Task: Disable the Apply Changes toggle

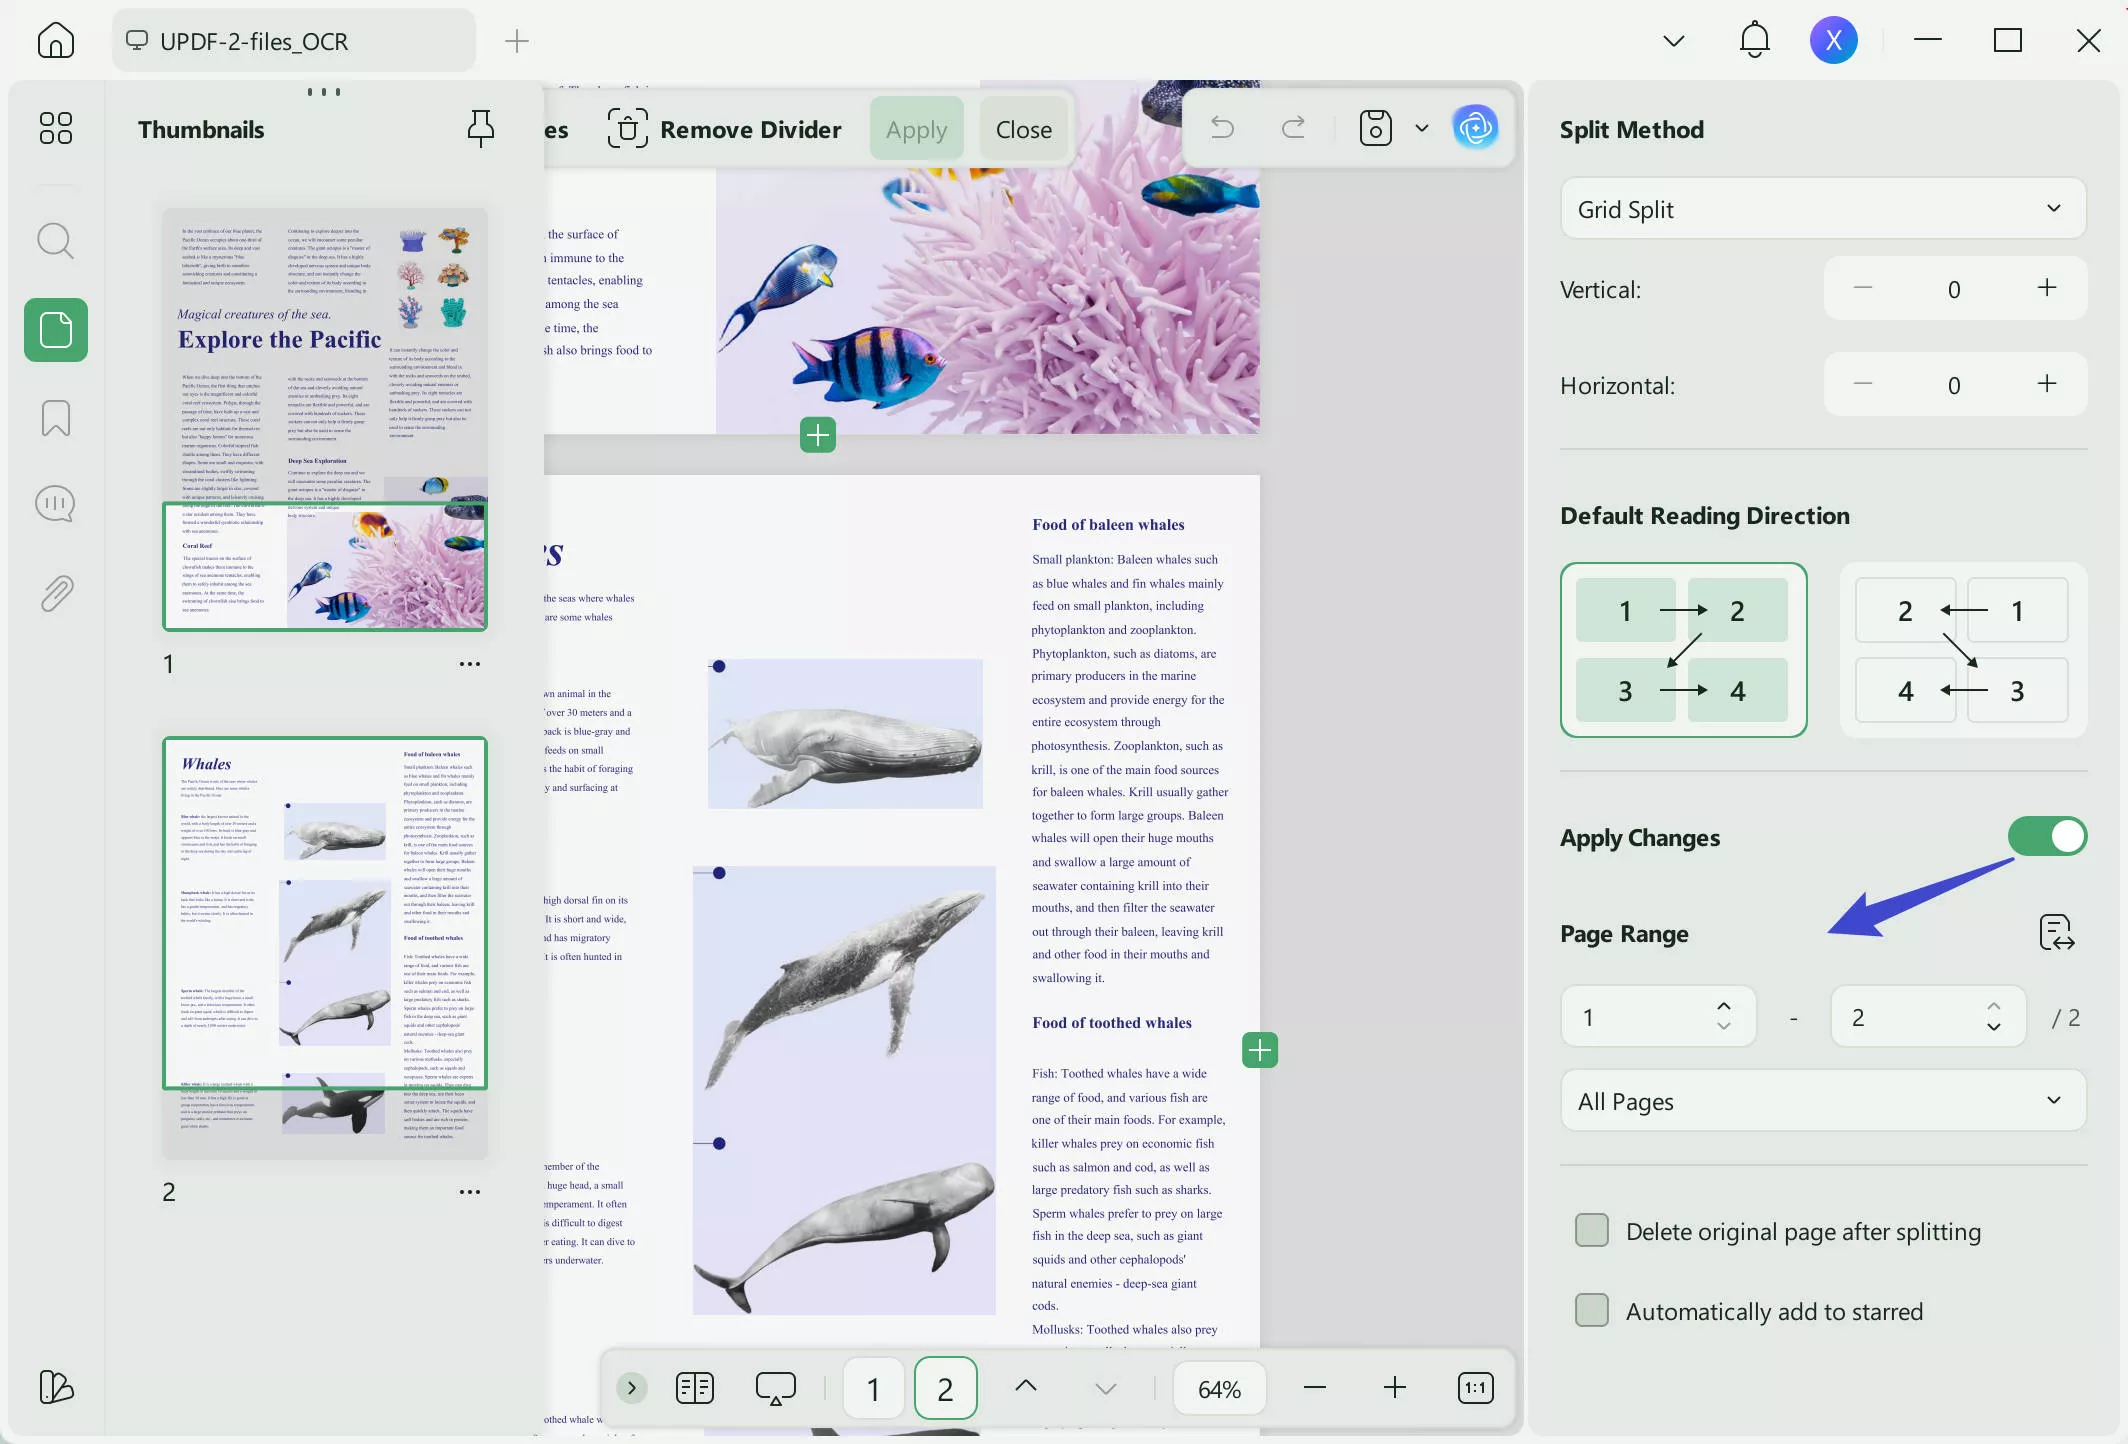Action: (2046, 837)
